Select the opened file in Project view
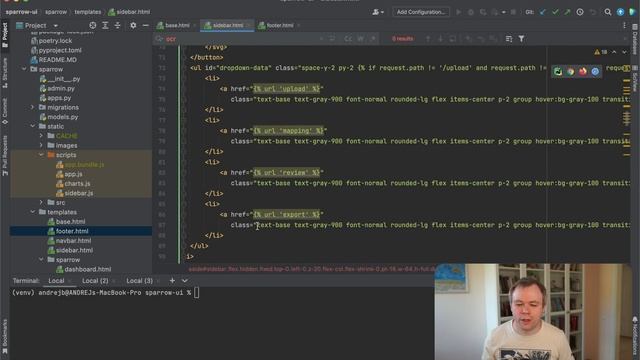 coord(93,25)
